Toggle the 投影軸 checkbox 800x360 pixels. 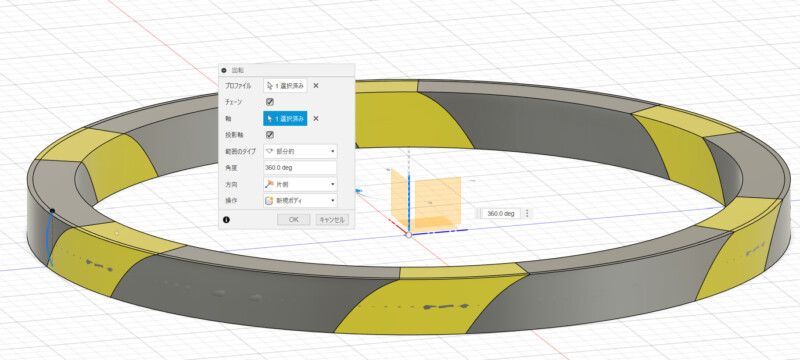coord(270,135)
